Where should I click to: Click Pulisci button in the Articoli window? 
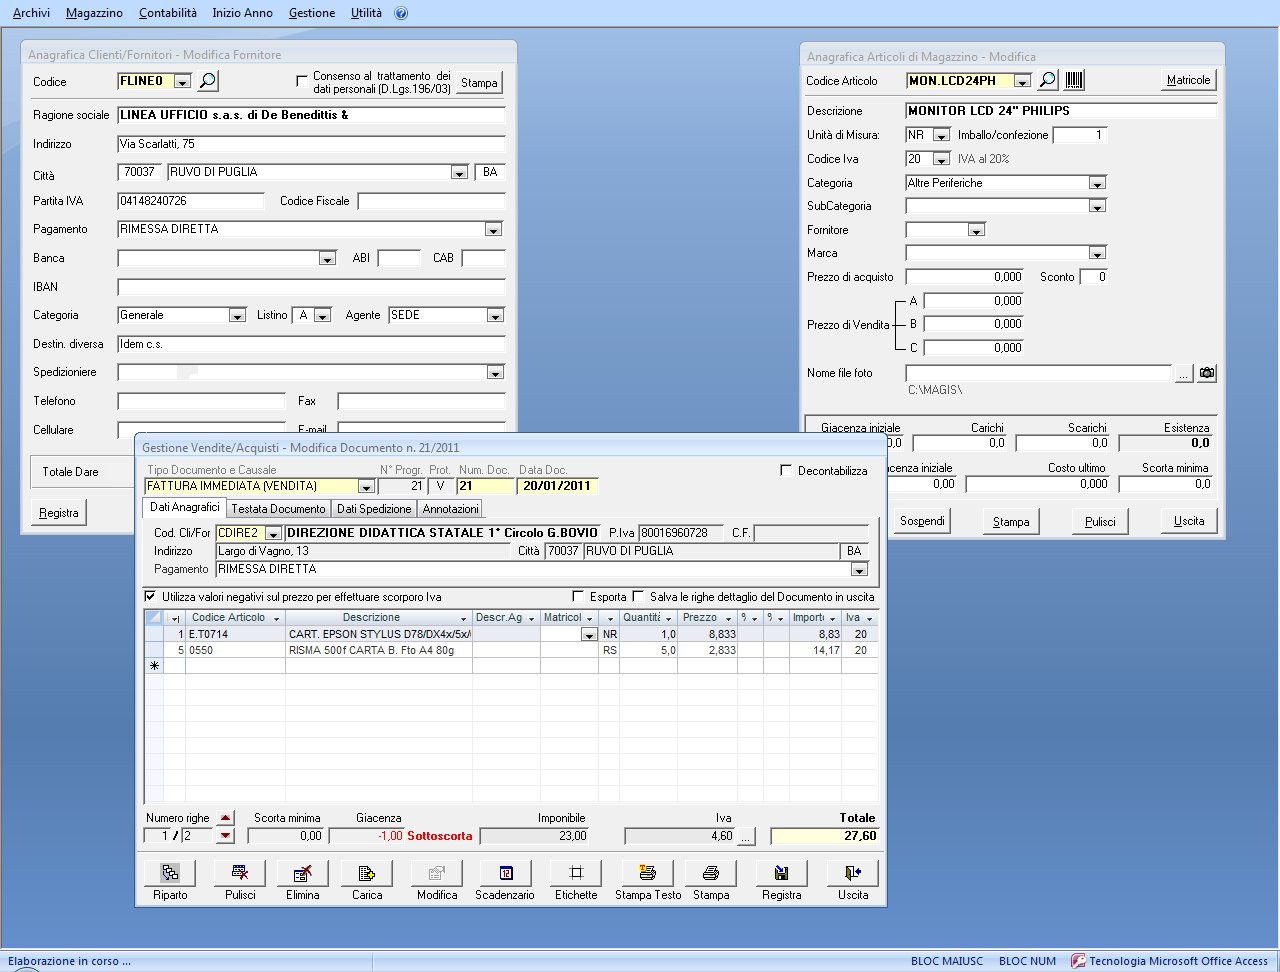point(1100,521)
